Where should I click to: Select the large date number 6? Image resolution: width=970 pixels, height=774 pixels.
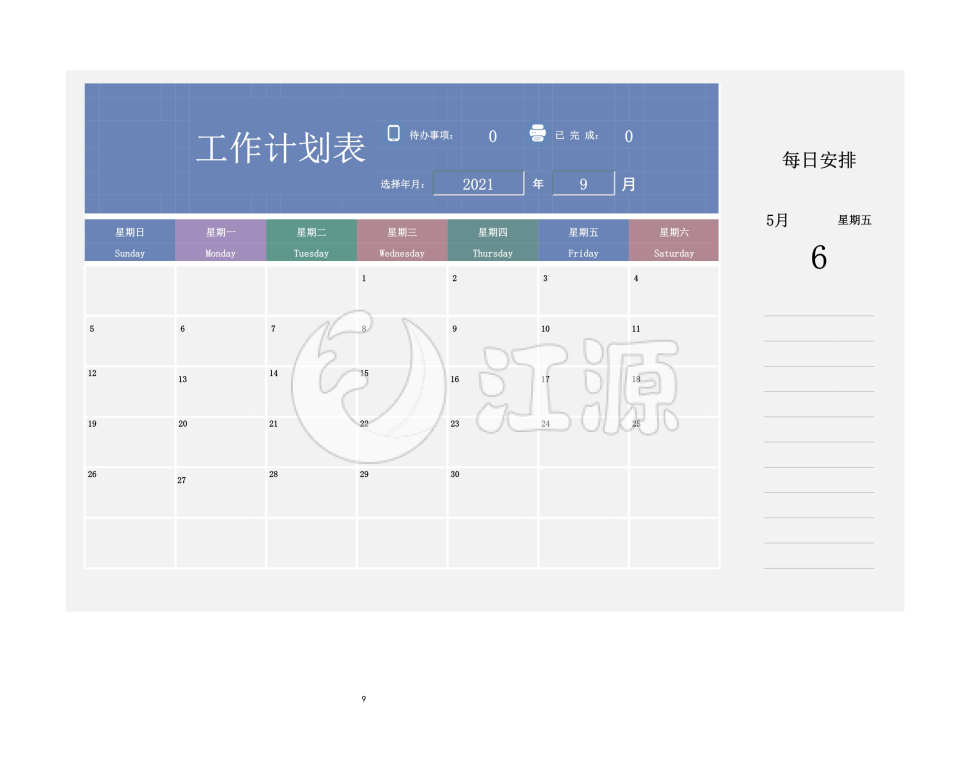pyautogui.click(x=819, y=258)
